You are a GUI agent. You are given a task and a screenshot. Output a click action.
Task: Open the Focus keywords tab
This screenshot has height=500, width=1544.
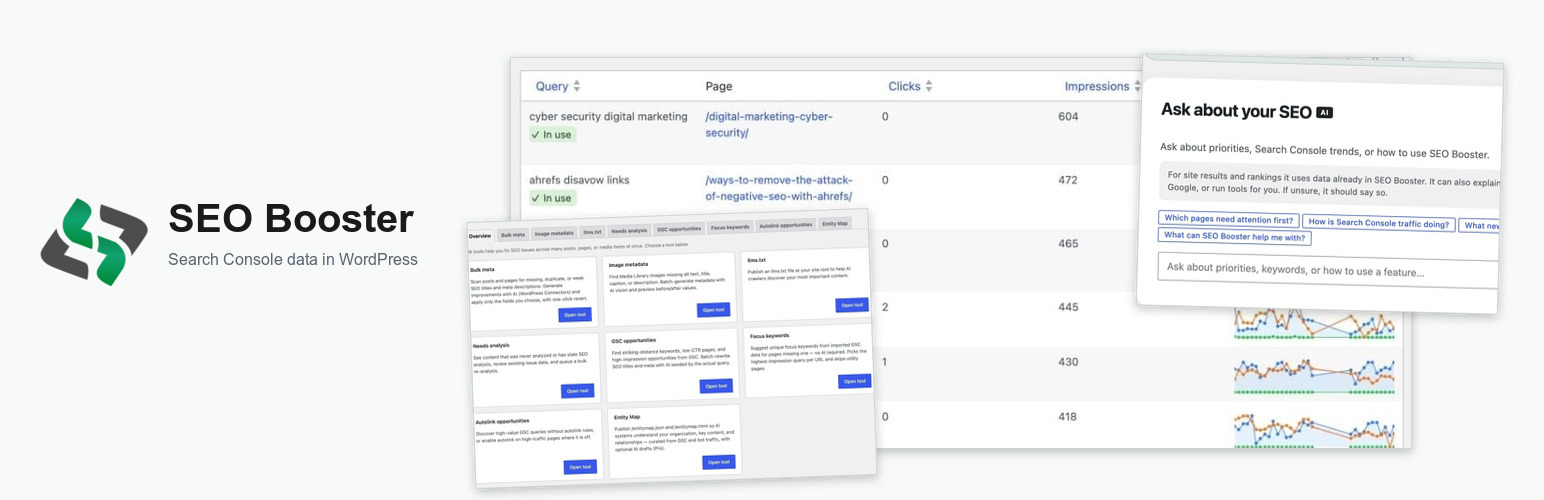729,227
